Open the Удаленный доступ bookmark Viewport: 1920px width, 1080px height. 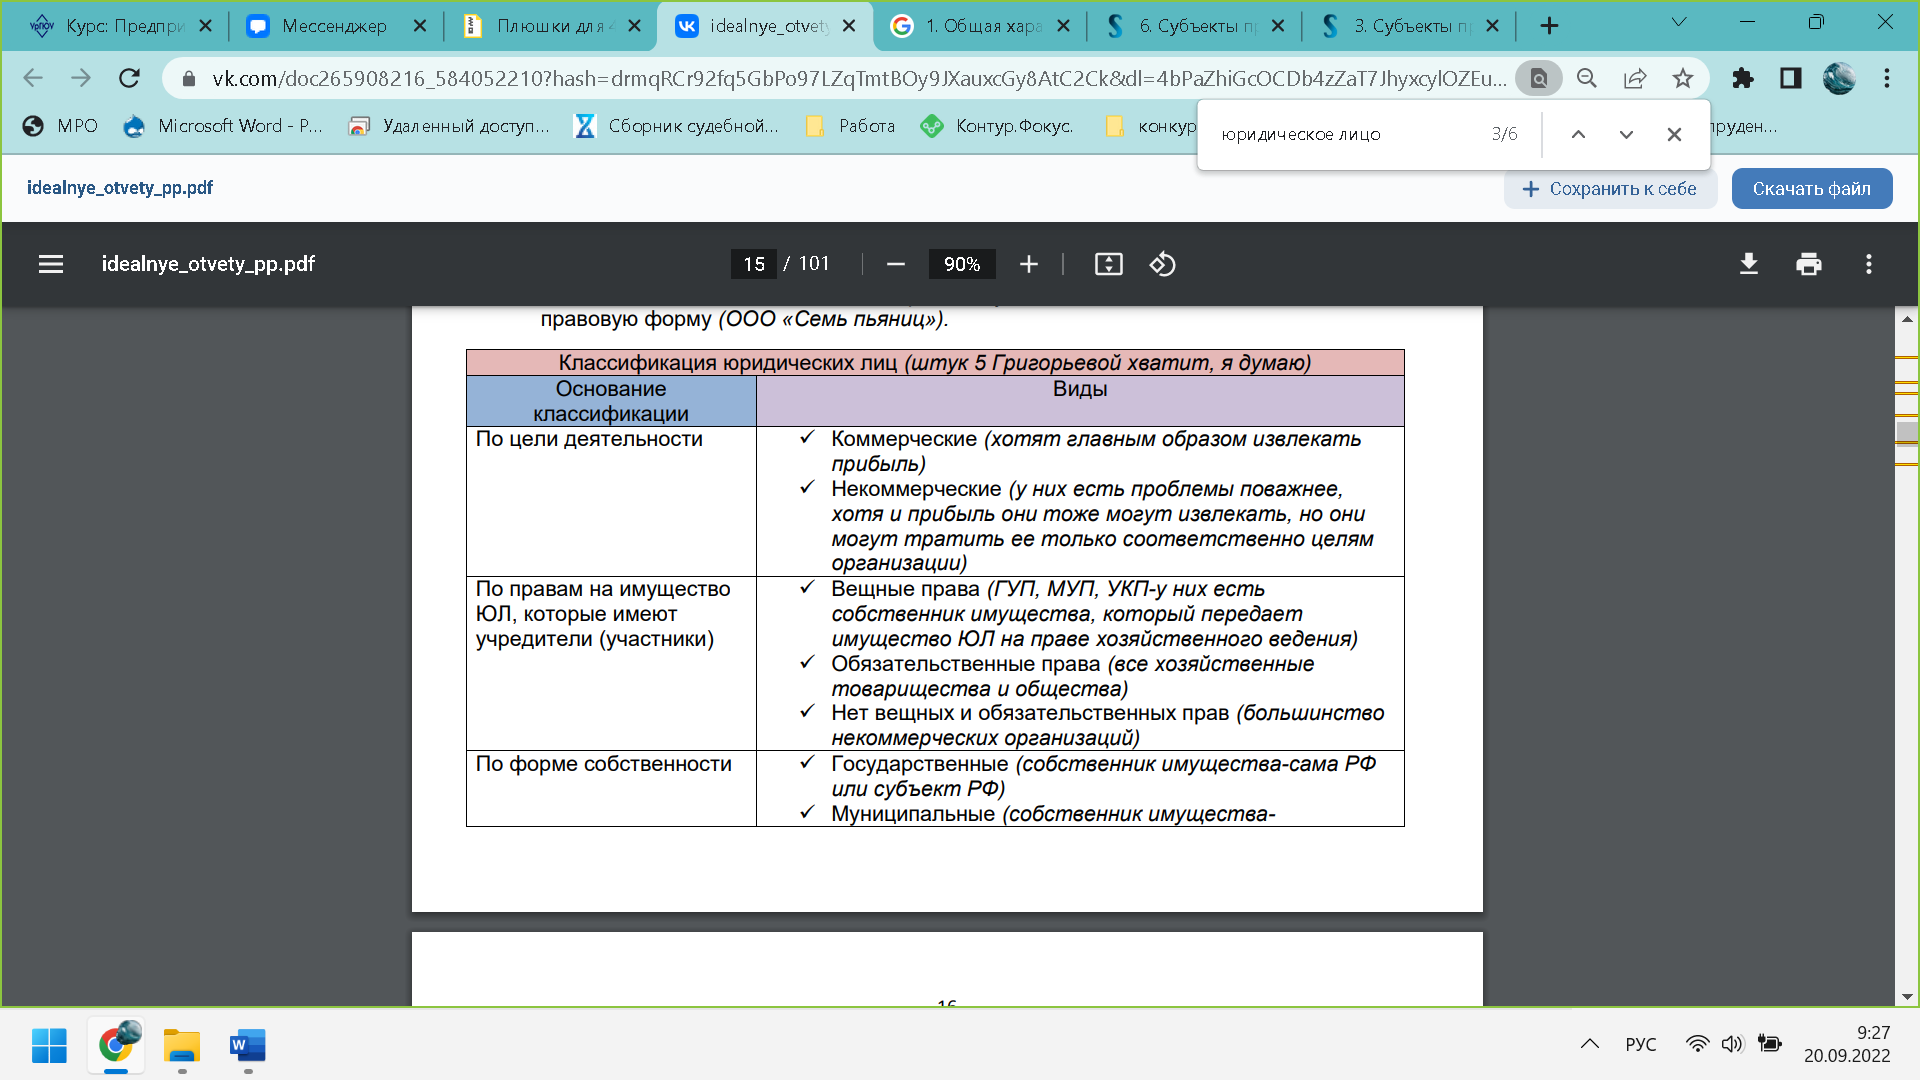(449, 126)
